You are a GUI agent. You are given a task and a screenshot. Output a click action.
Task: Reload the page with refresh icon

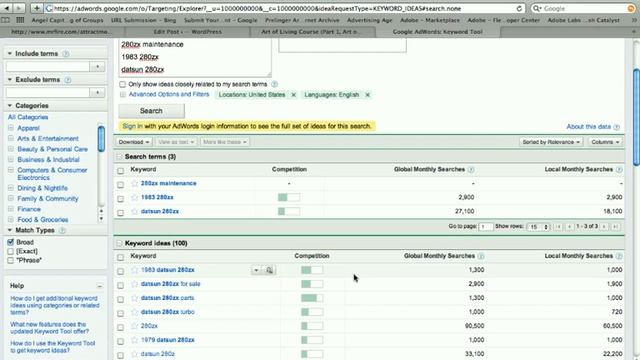tap(519, 8)
